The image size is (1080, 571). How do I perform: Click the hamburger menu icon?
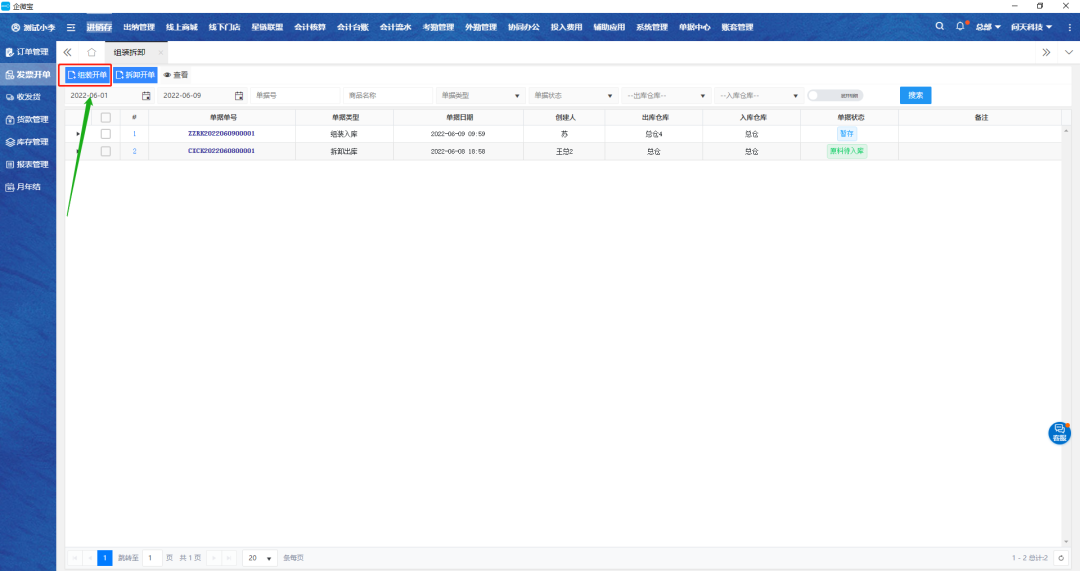tap(71, 27)
